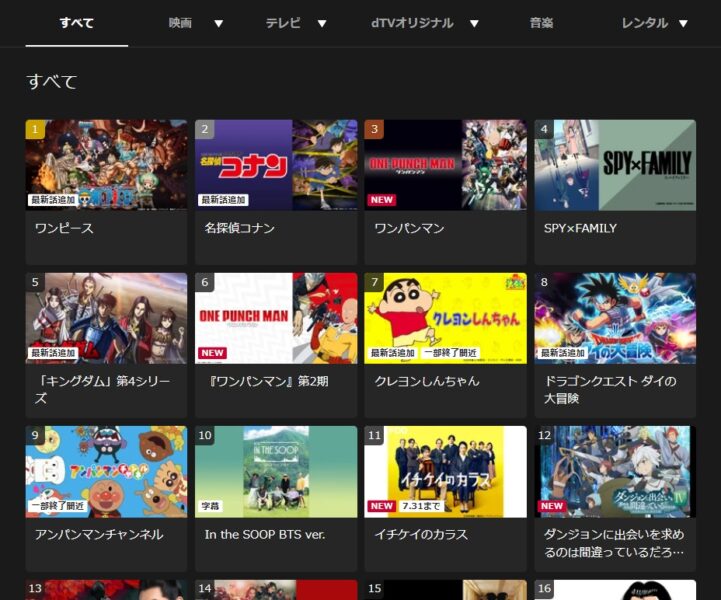Click the 字幕 label on In the SOOP
Viewport: 721px width, 600px height.
point(210,506)
